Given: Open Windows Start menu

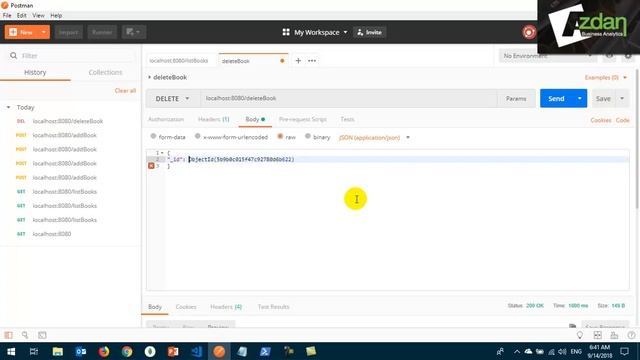Looking at the screenshot, I should tap(11, 351).
